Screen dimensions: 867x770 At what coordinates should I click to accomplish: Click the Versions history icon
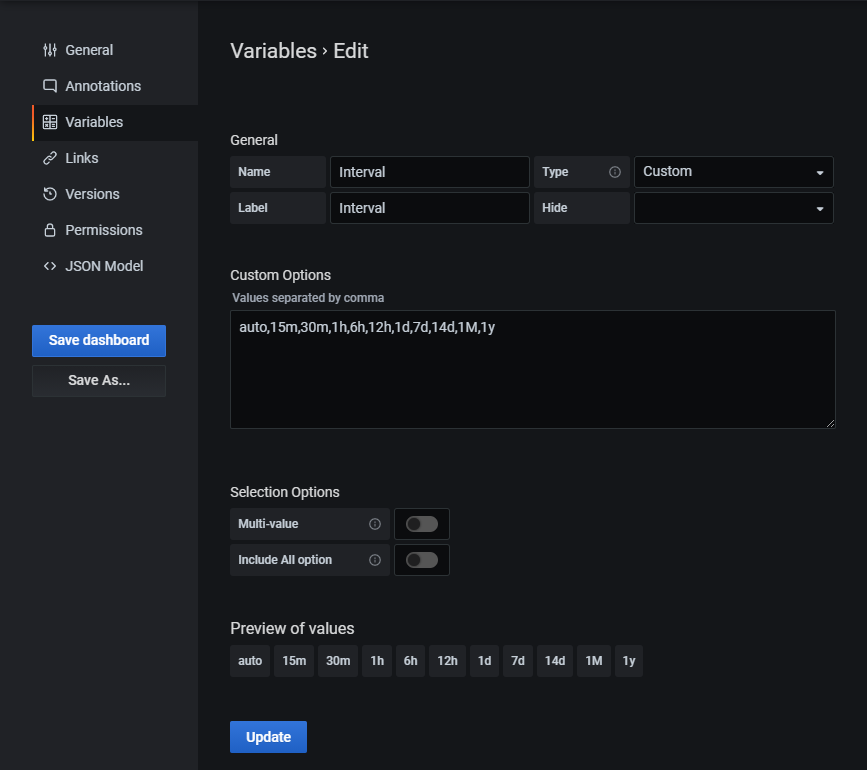tap(50, 194)
